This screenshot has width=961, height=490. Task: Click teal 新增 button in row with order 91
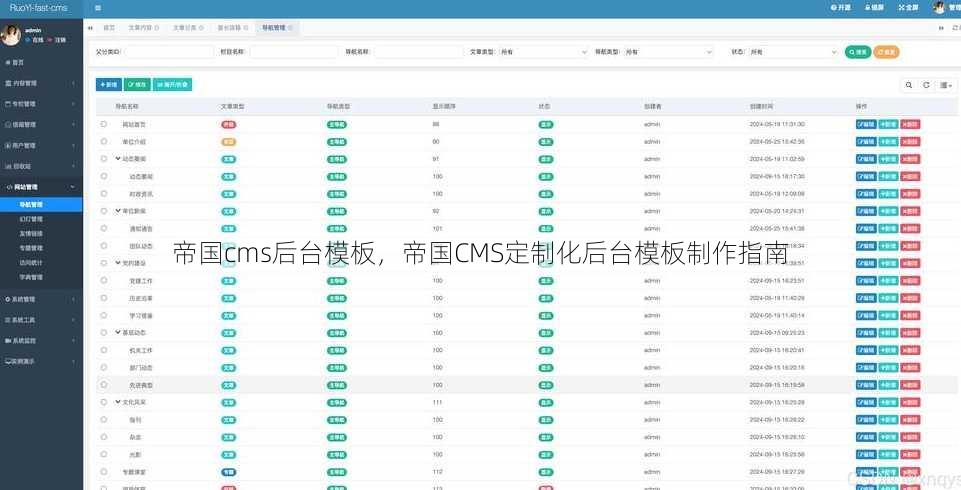tap(888, 159)
